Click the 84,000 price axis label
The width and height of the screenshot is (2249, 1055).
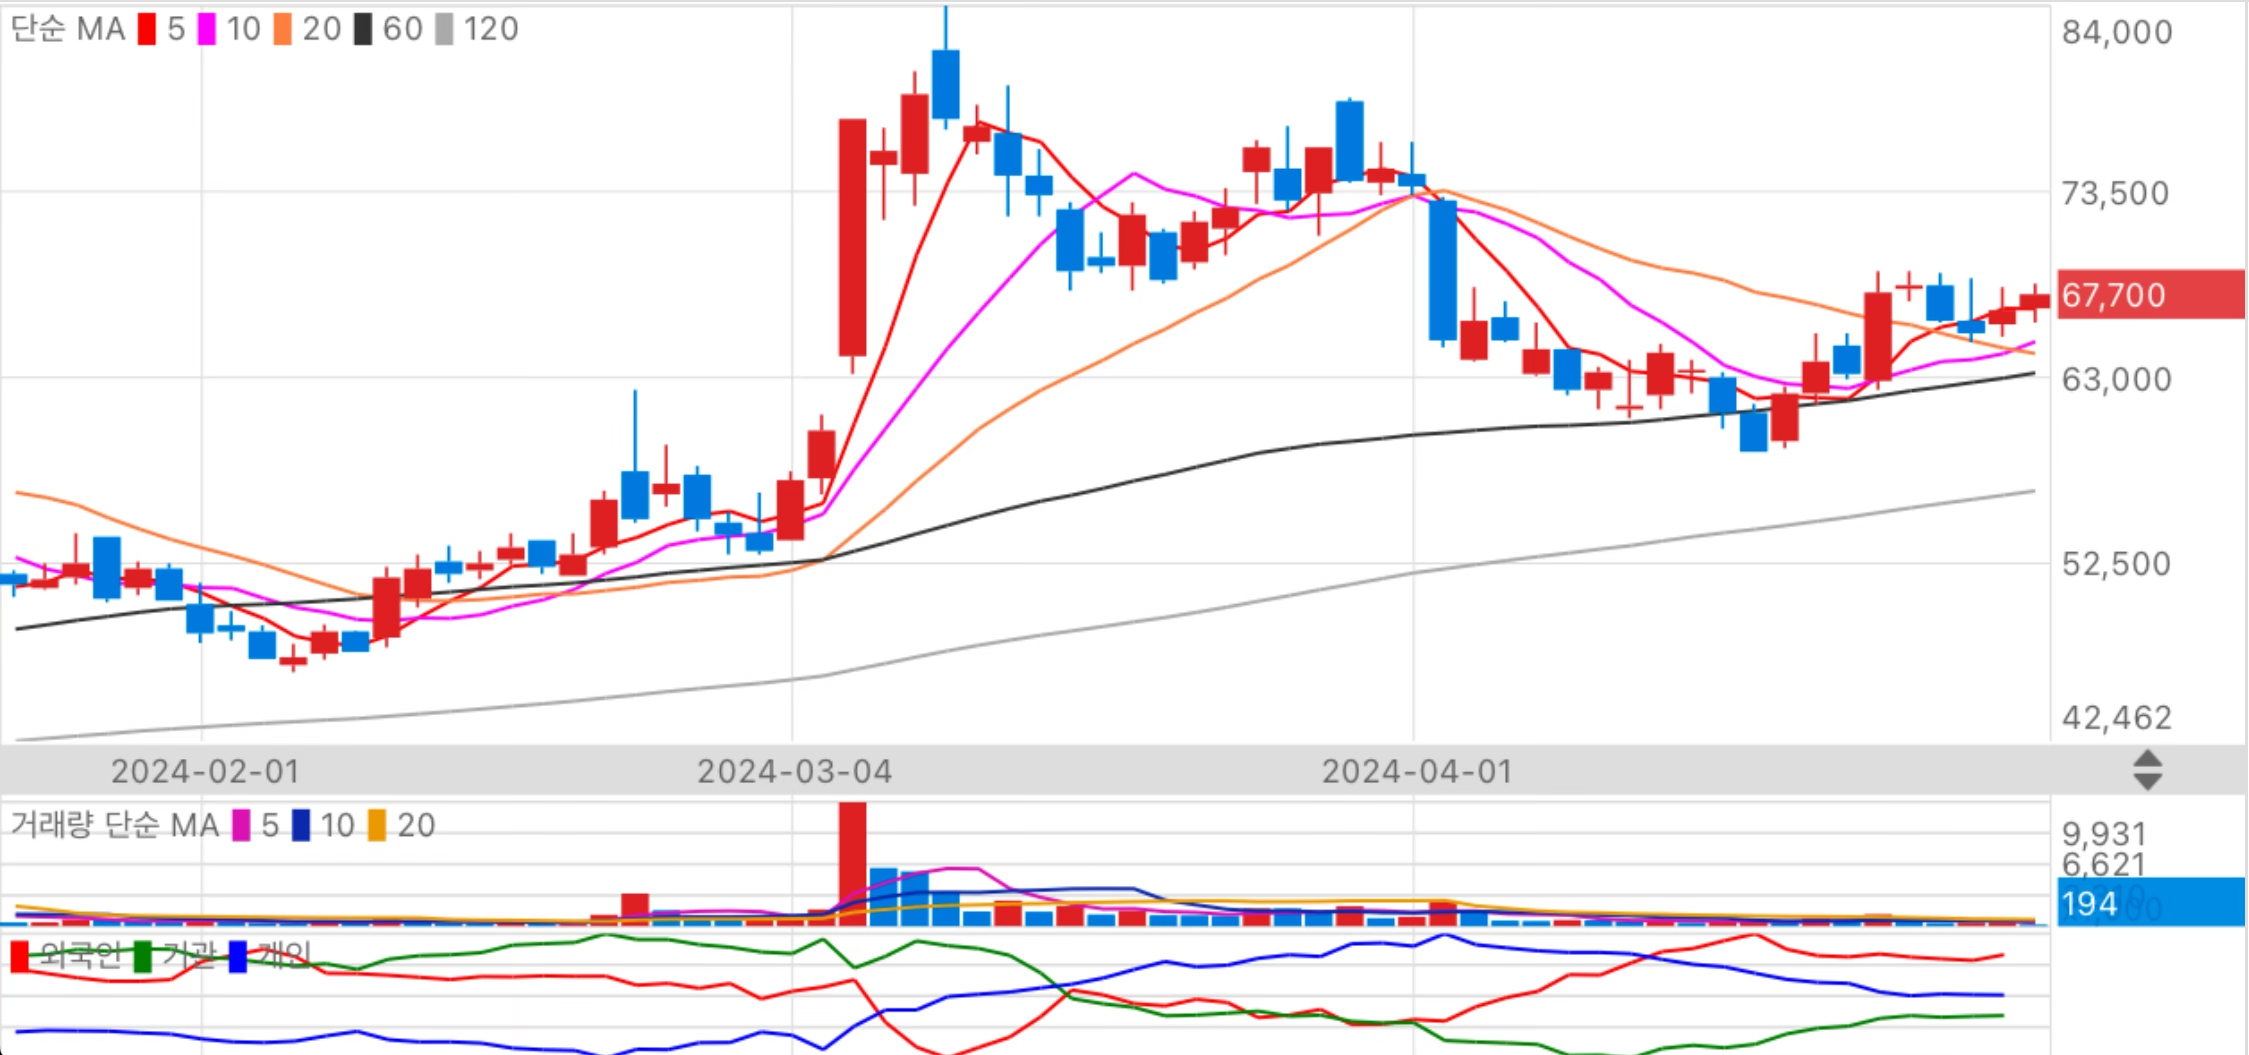coord(2117,32)
